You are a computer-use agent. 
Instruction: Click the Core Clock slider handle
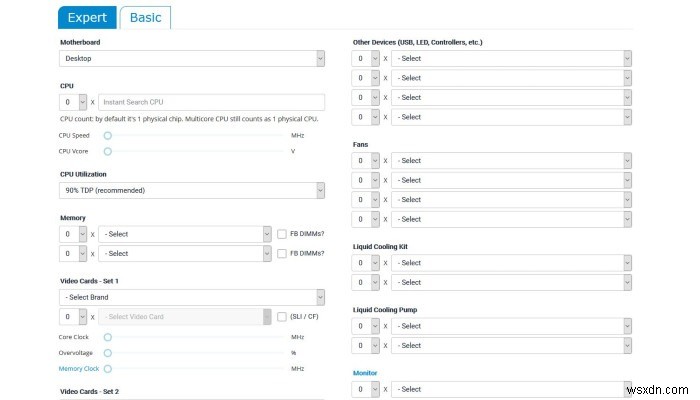pos(108,337)
